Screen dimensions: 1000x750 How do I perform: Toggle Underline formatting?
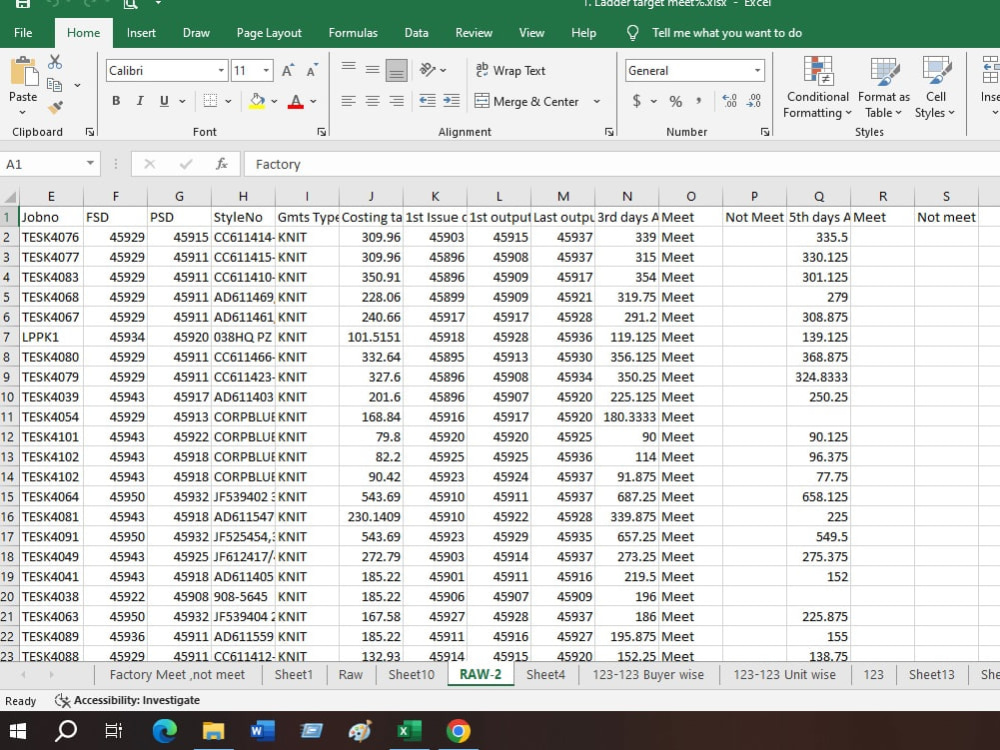tap(164, 101)
